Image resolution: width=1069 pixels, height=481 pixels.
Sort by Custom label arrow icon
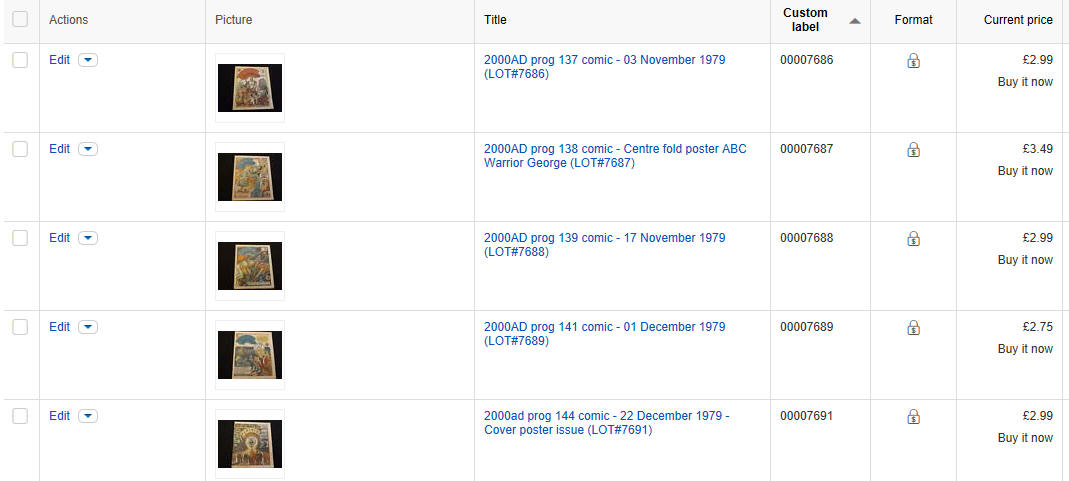854,21
